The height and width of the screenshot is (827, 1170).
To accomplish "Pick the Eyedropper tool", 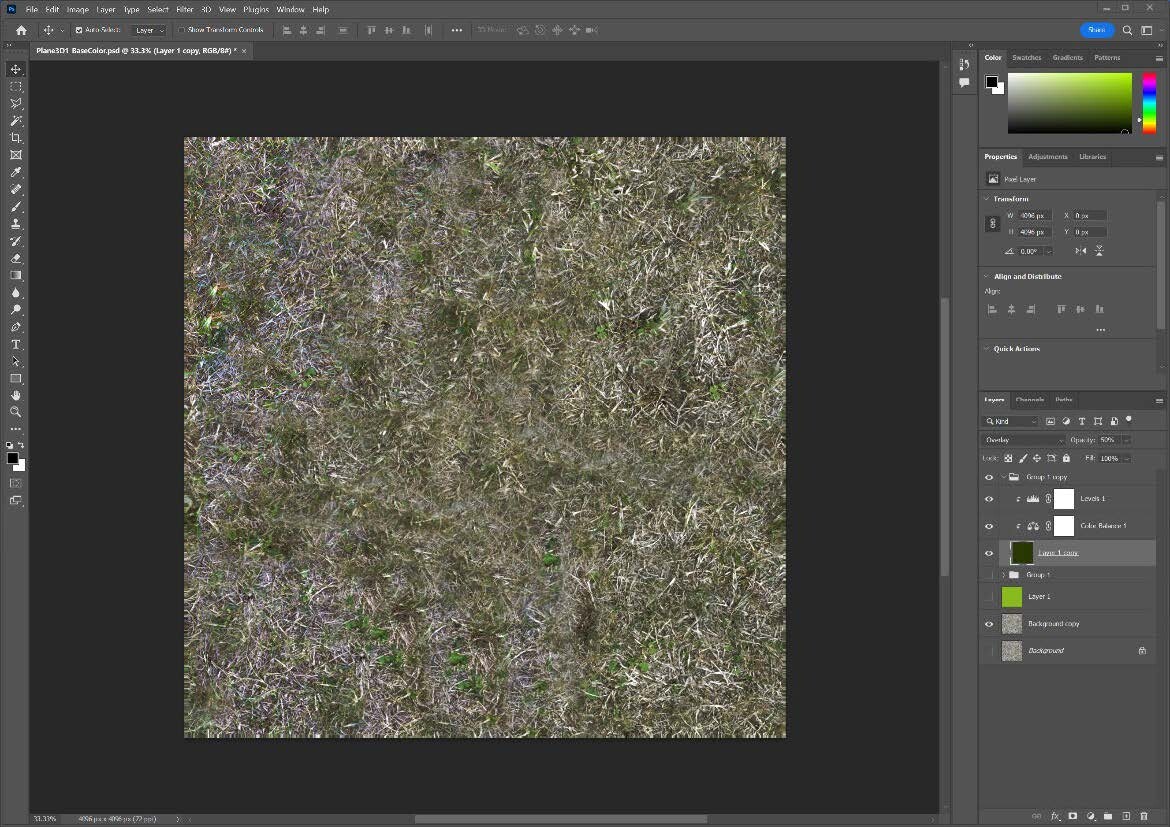I will 15,172.
